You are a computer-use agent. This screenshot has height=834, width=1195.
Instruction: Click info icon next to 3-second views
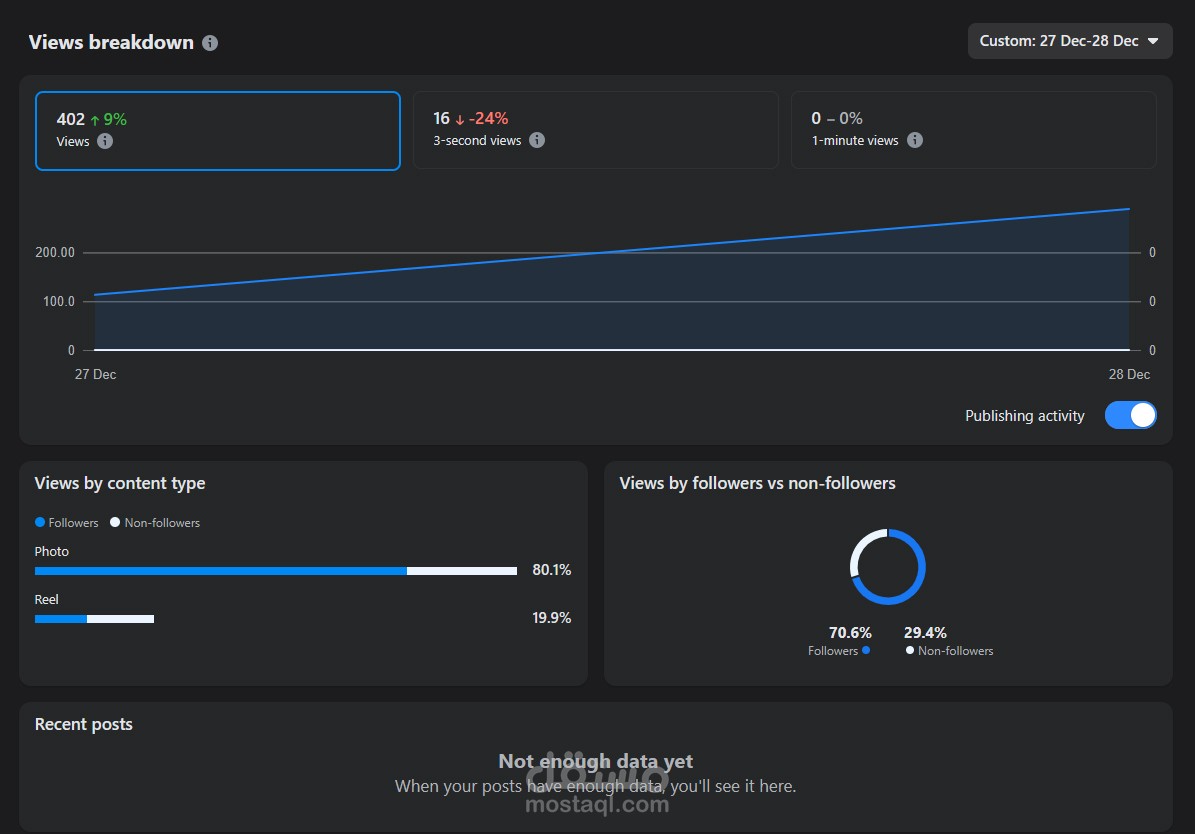(537, 140)
